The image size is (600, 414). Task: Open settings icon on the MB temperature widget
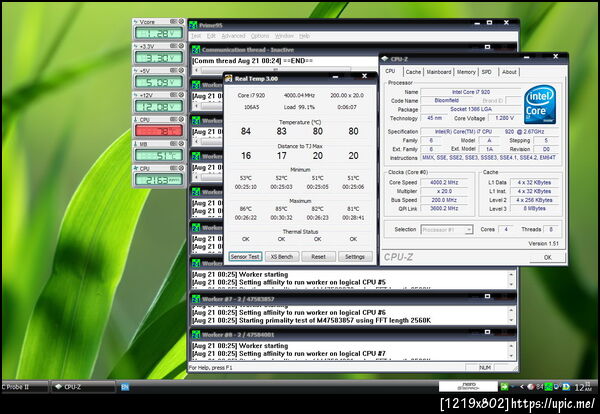click(x=173, y=144)
